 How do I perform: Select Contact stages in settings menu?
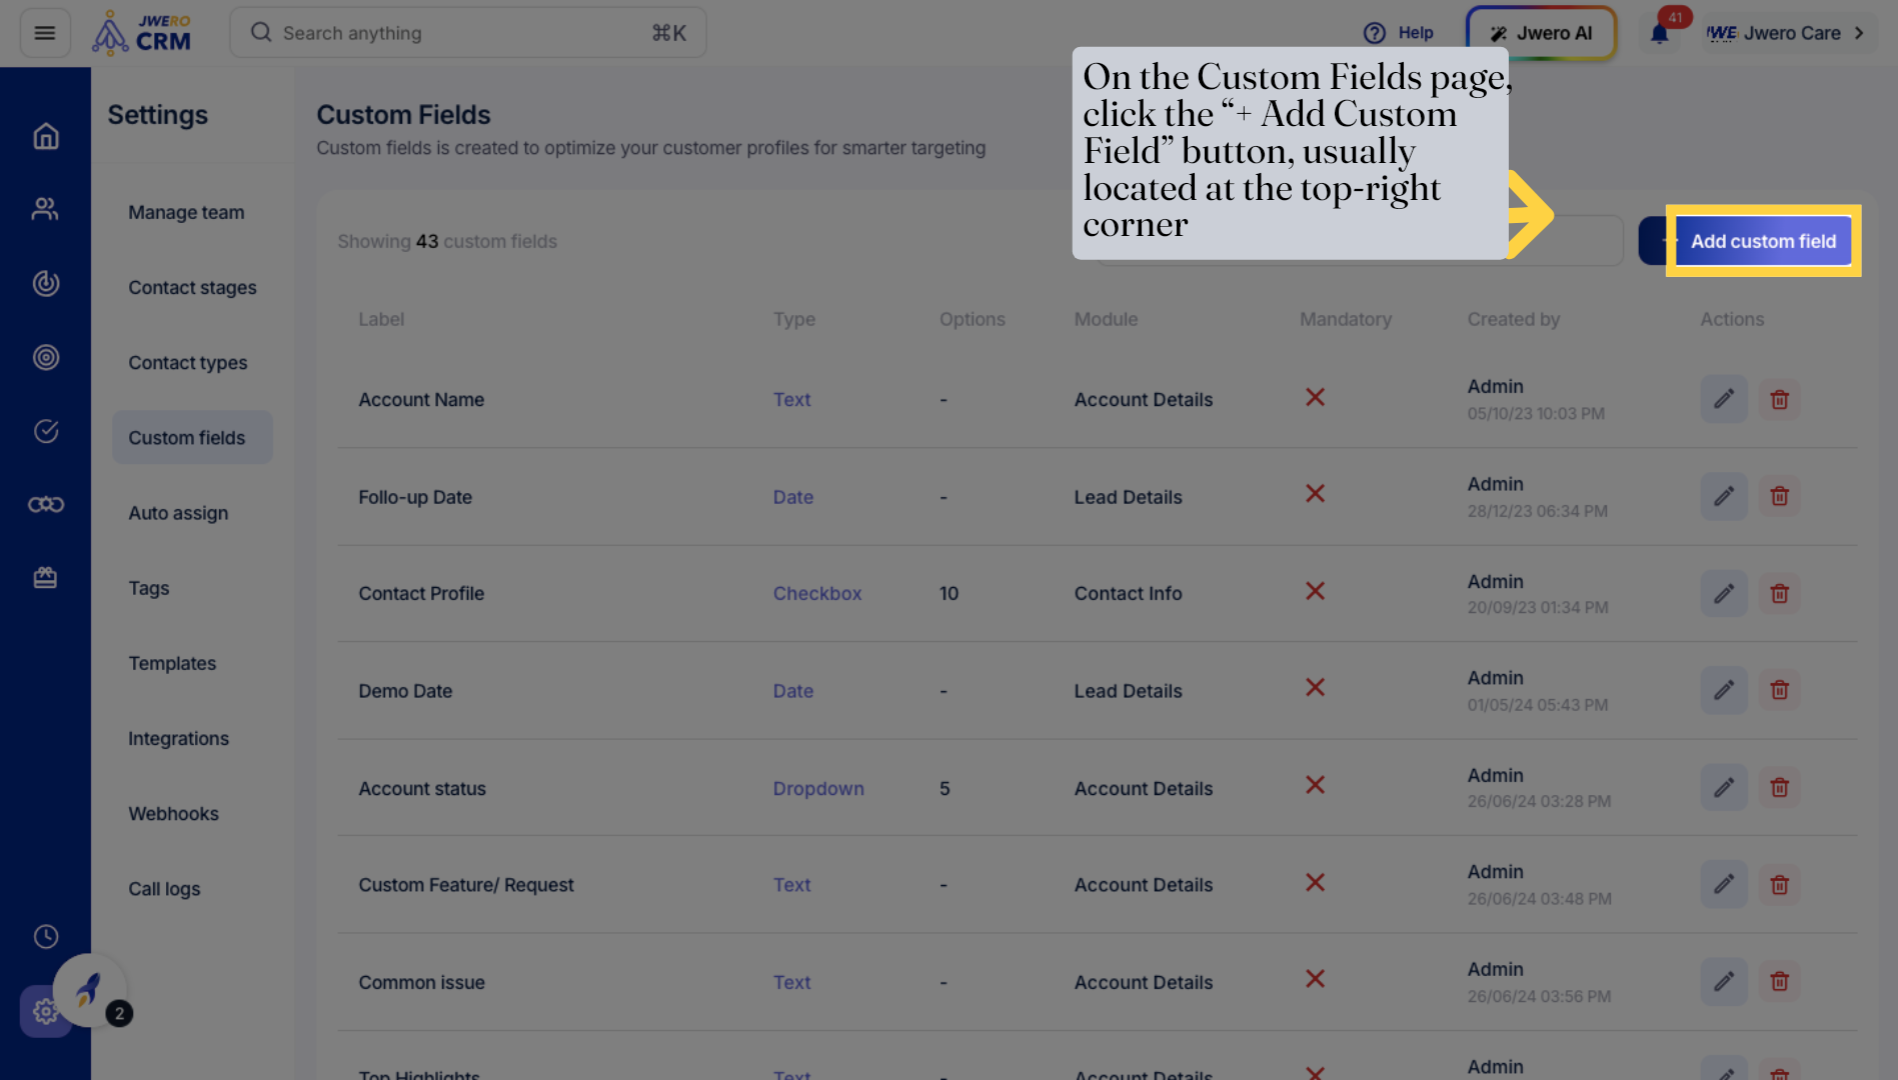pos(192,288)
